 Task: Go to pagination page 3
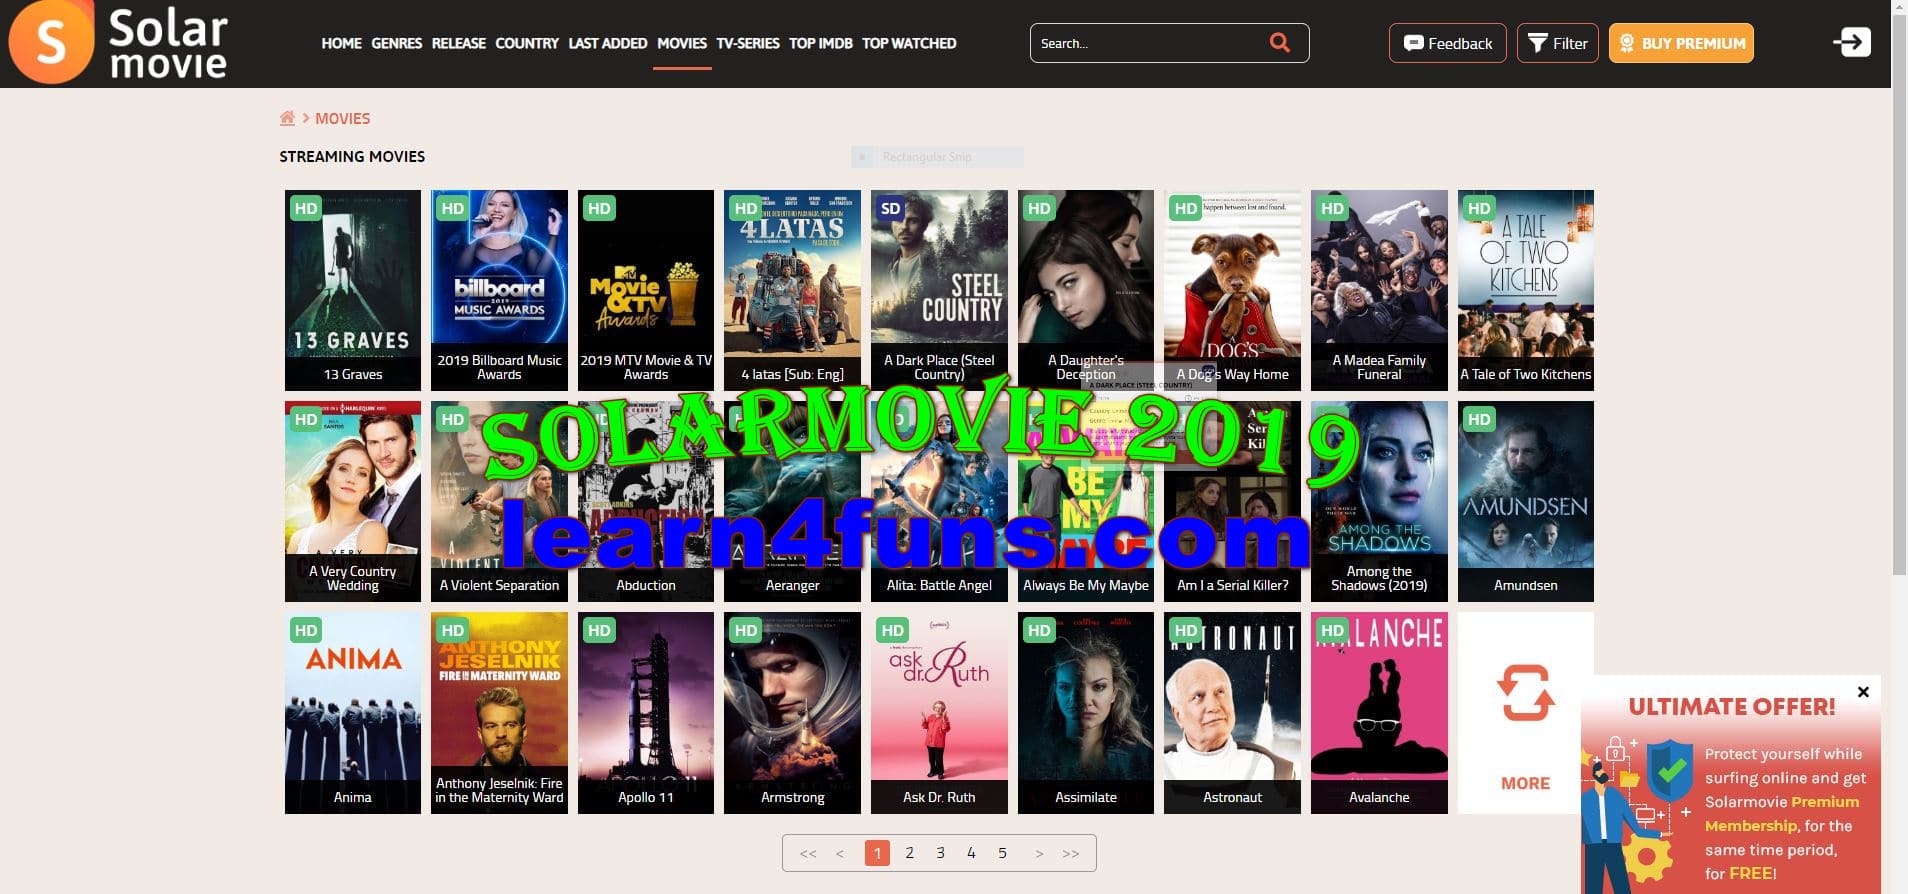[940, 853]
